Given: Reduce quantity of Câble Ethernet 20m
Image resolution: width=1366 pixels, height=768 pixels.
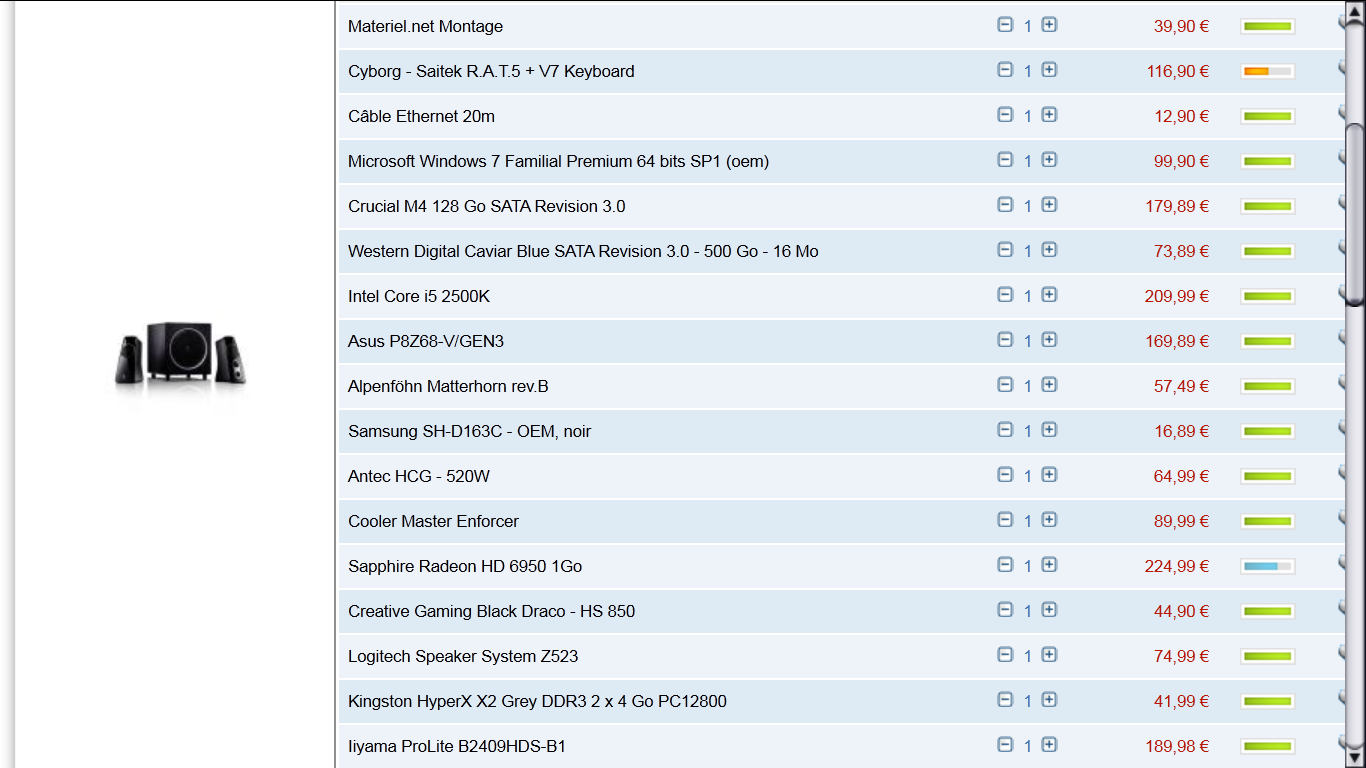Looking at the screenshot, I should pos(1005,115).
